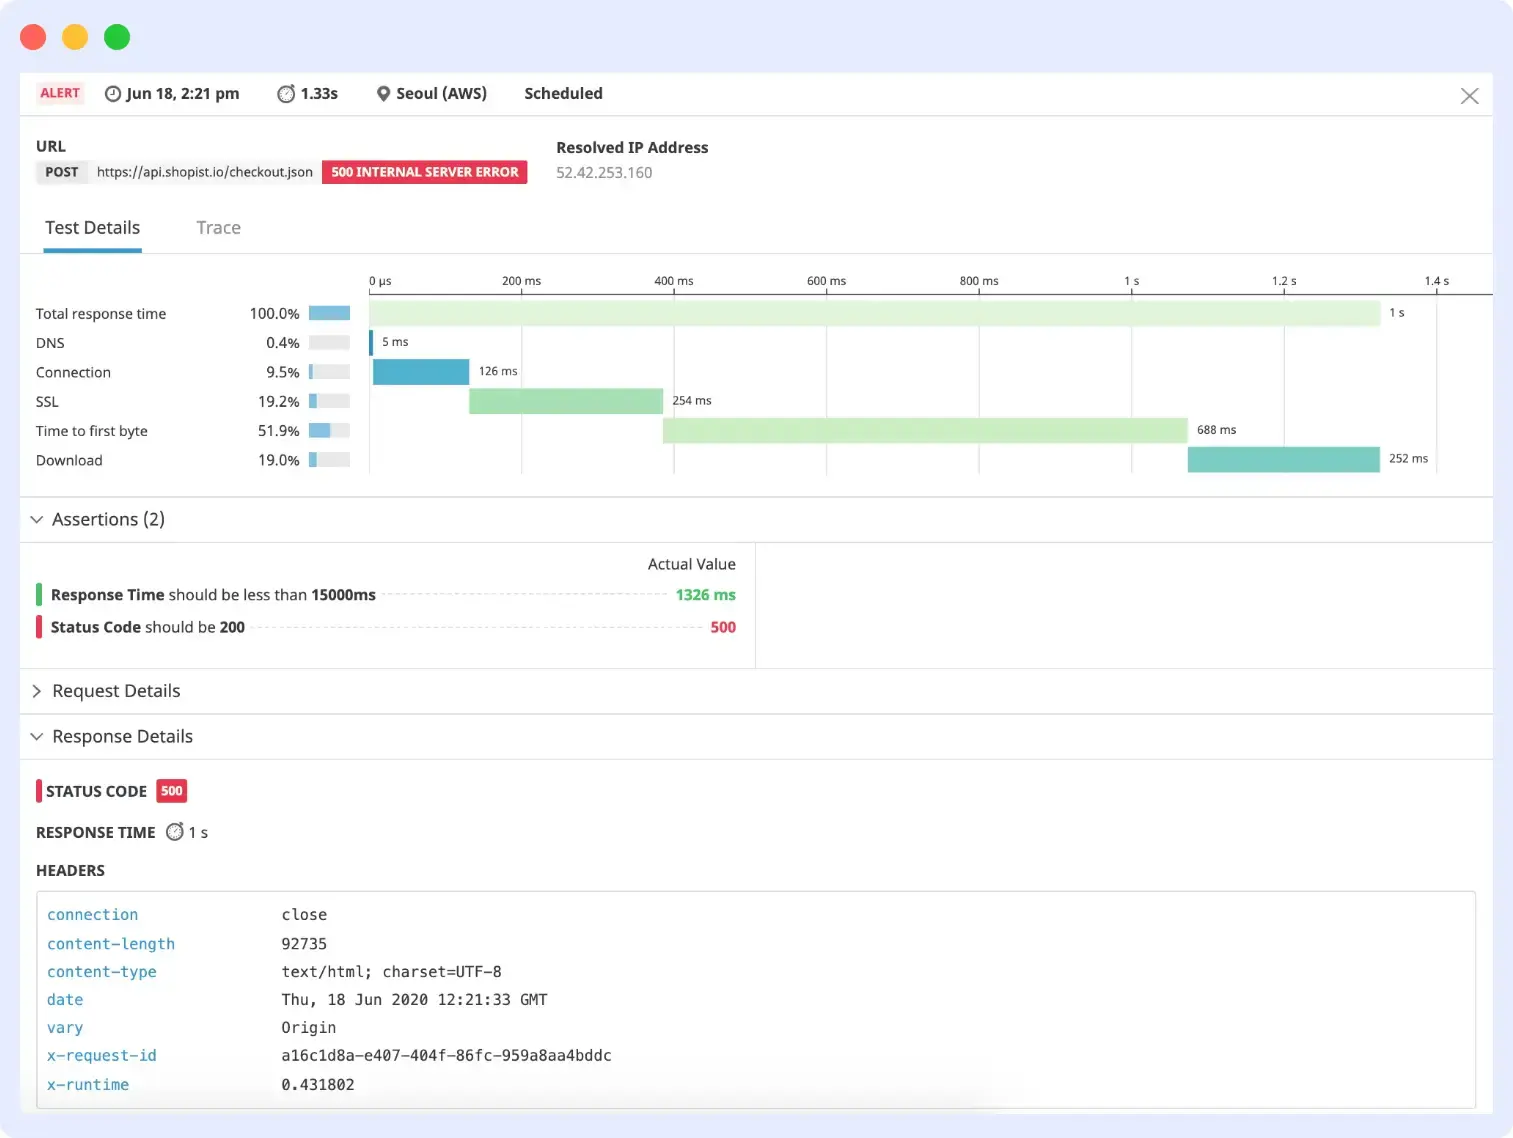Screen dimensions: 1513x1138
Task: Click the HEADERS section heading
Action: (x=70, y=871)
